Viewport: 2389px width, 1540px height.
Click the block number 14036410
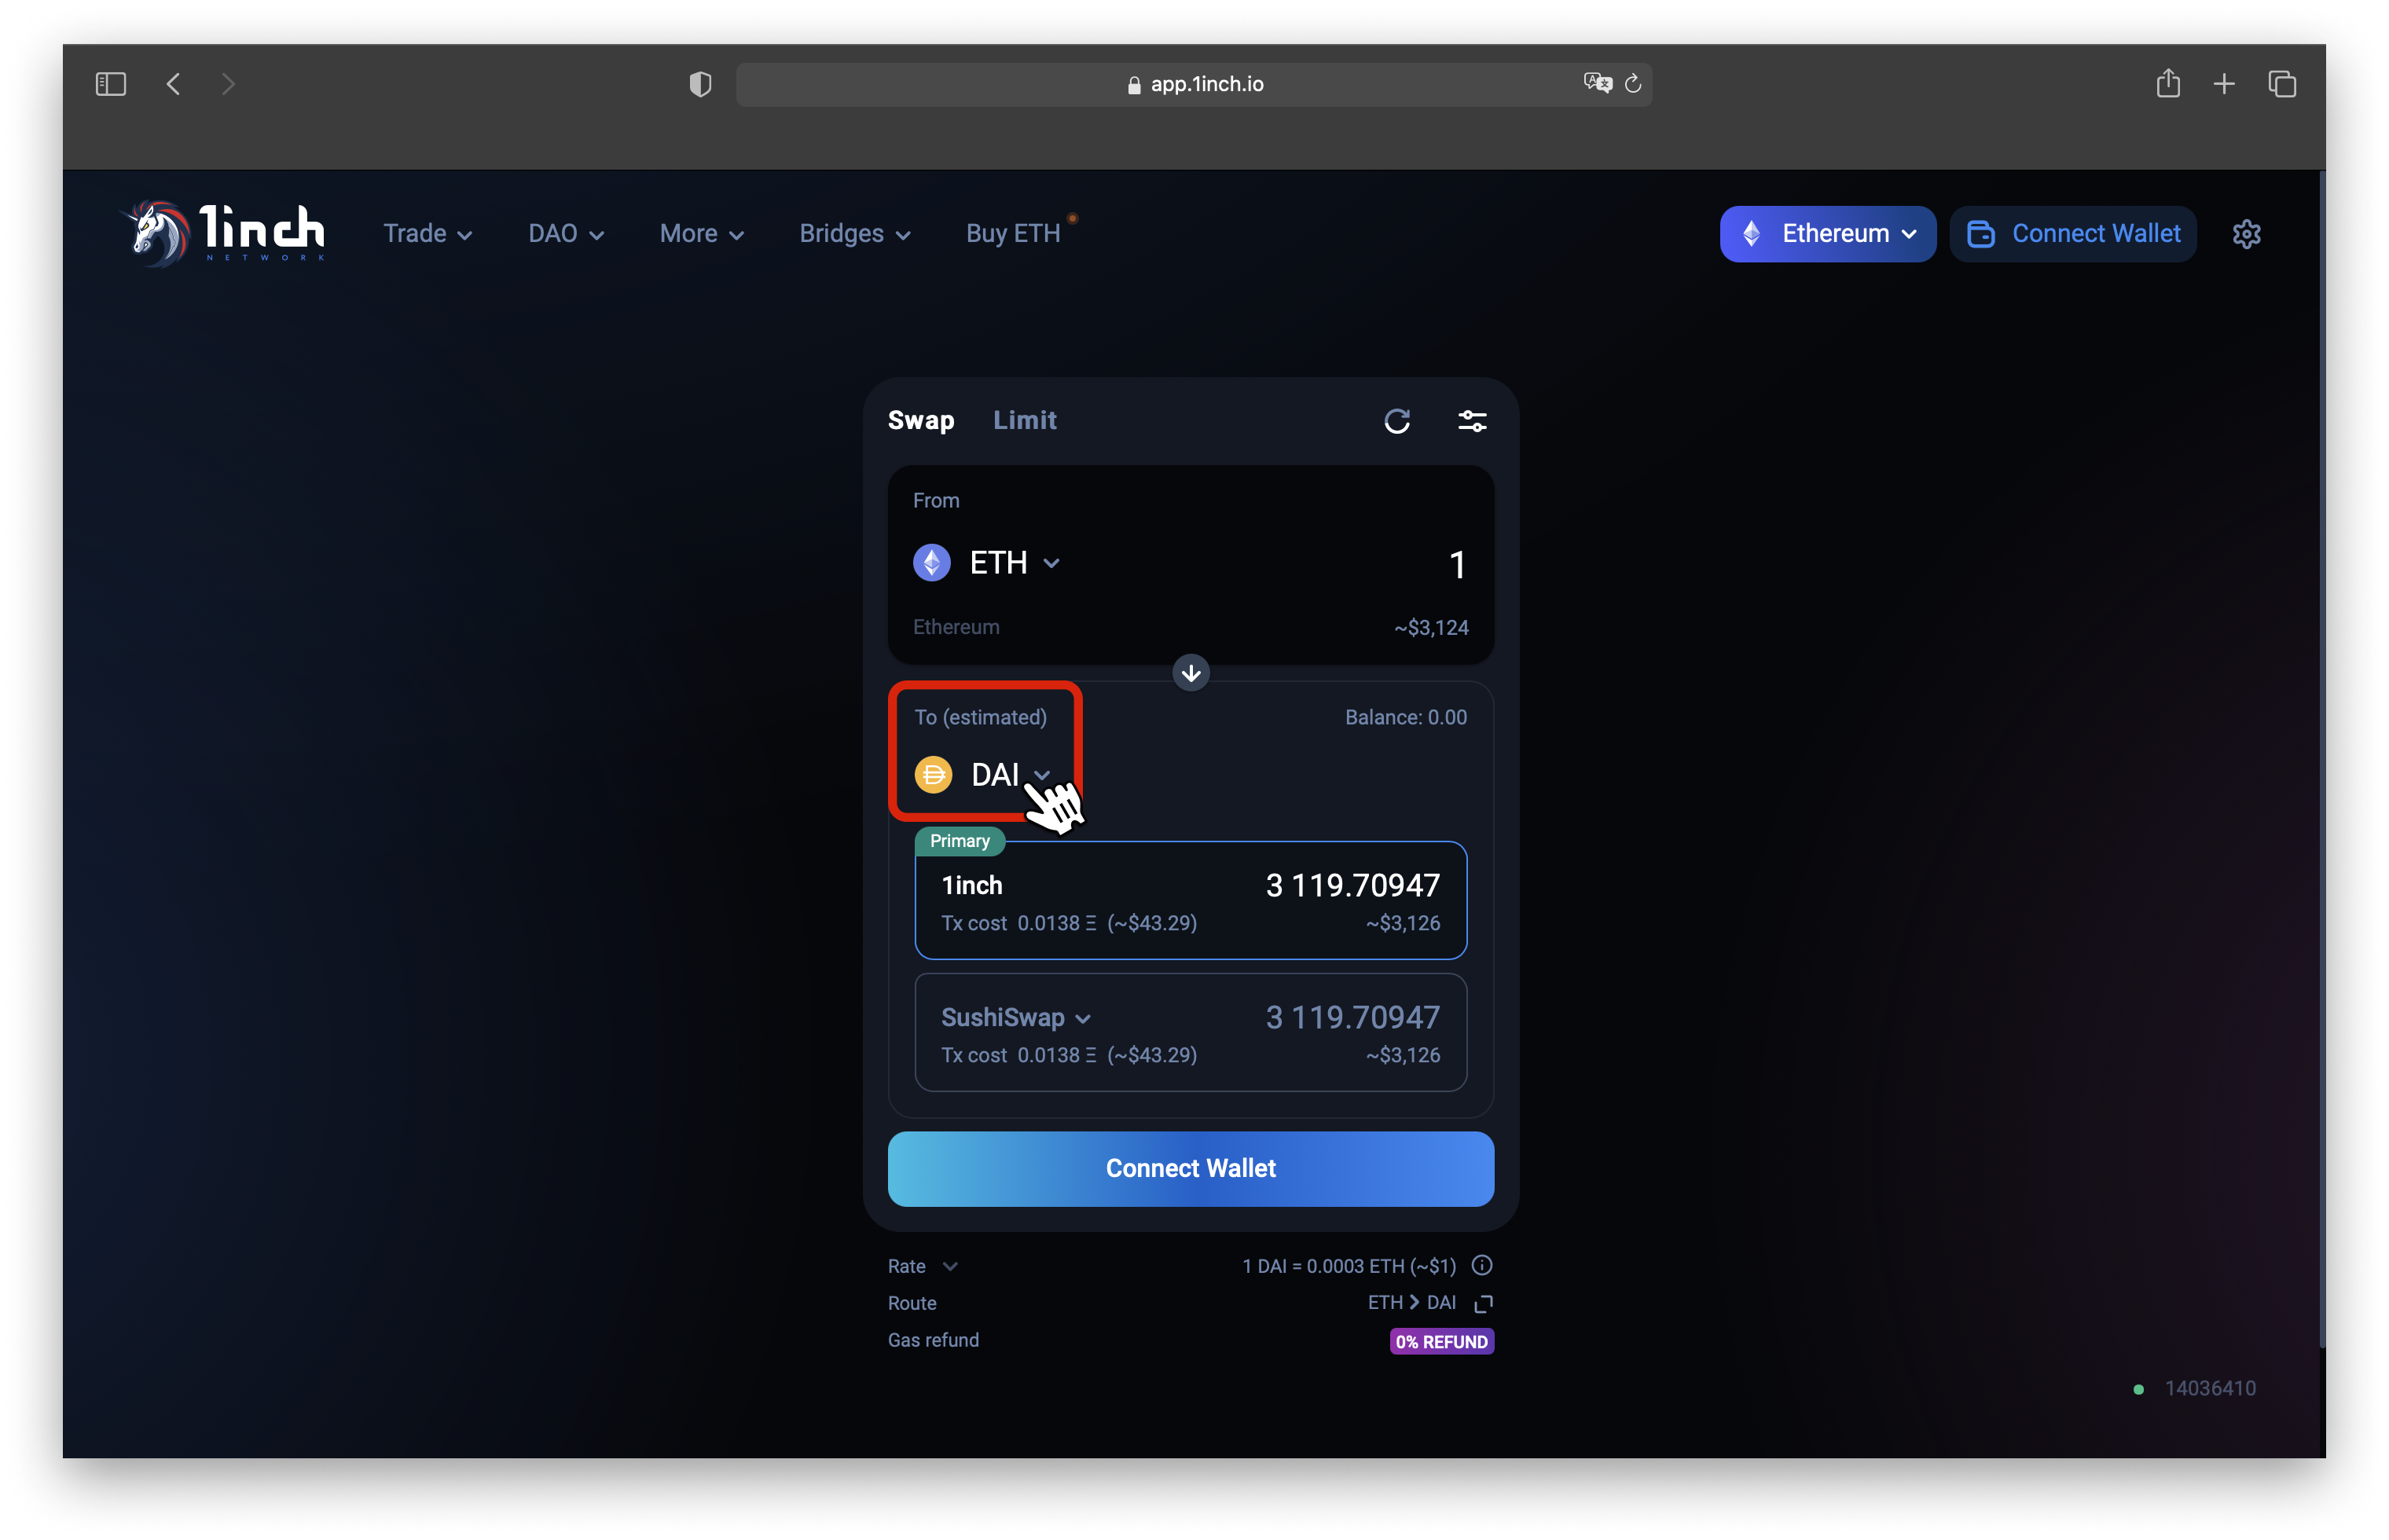2210,1388
